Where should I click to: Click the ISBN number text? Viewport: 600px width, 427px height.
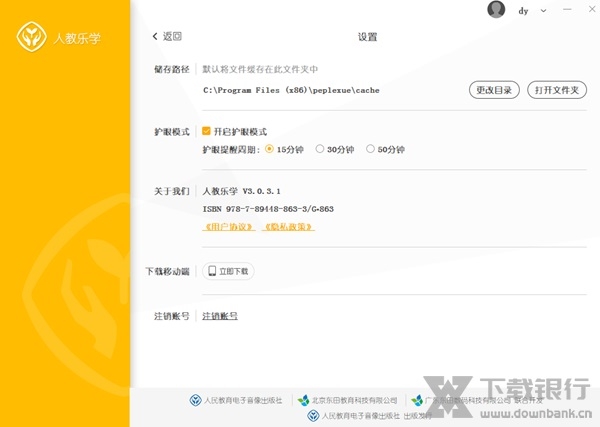coord(268,209)
